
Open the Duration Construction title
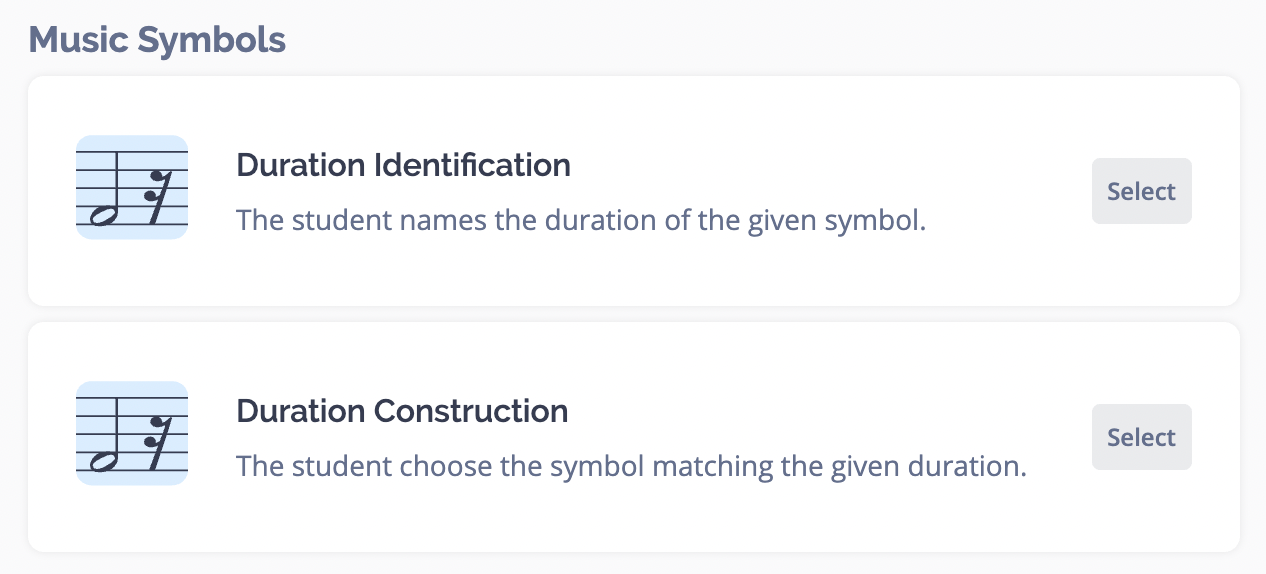click(402, 411)
